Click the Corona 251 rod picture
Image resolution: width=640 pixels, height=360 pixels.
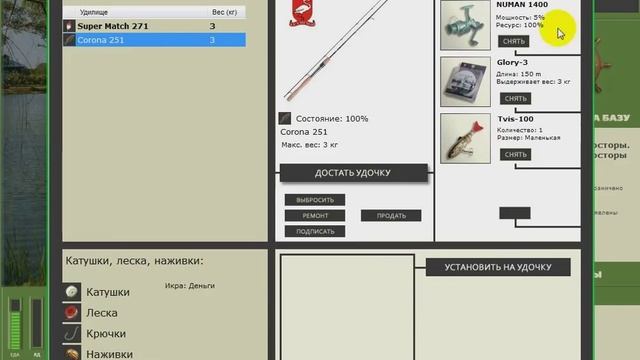pos(337,51)
